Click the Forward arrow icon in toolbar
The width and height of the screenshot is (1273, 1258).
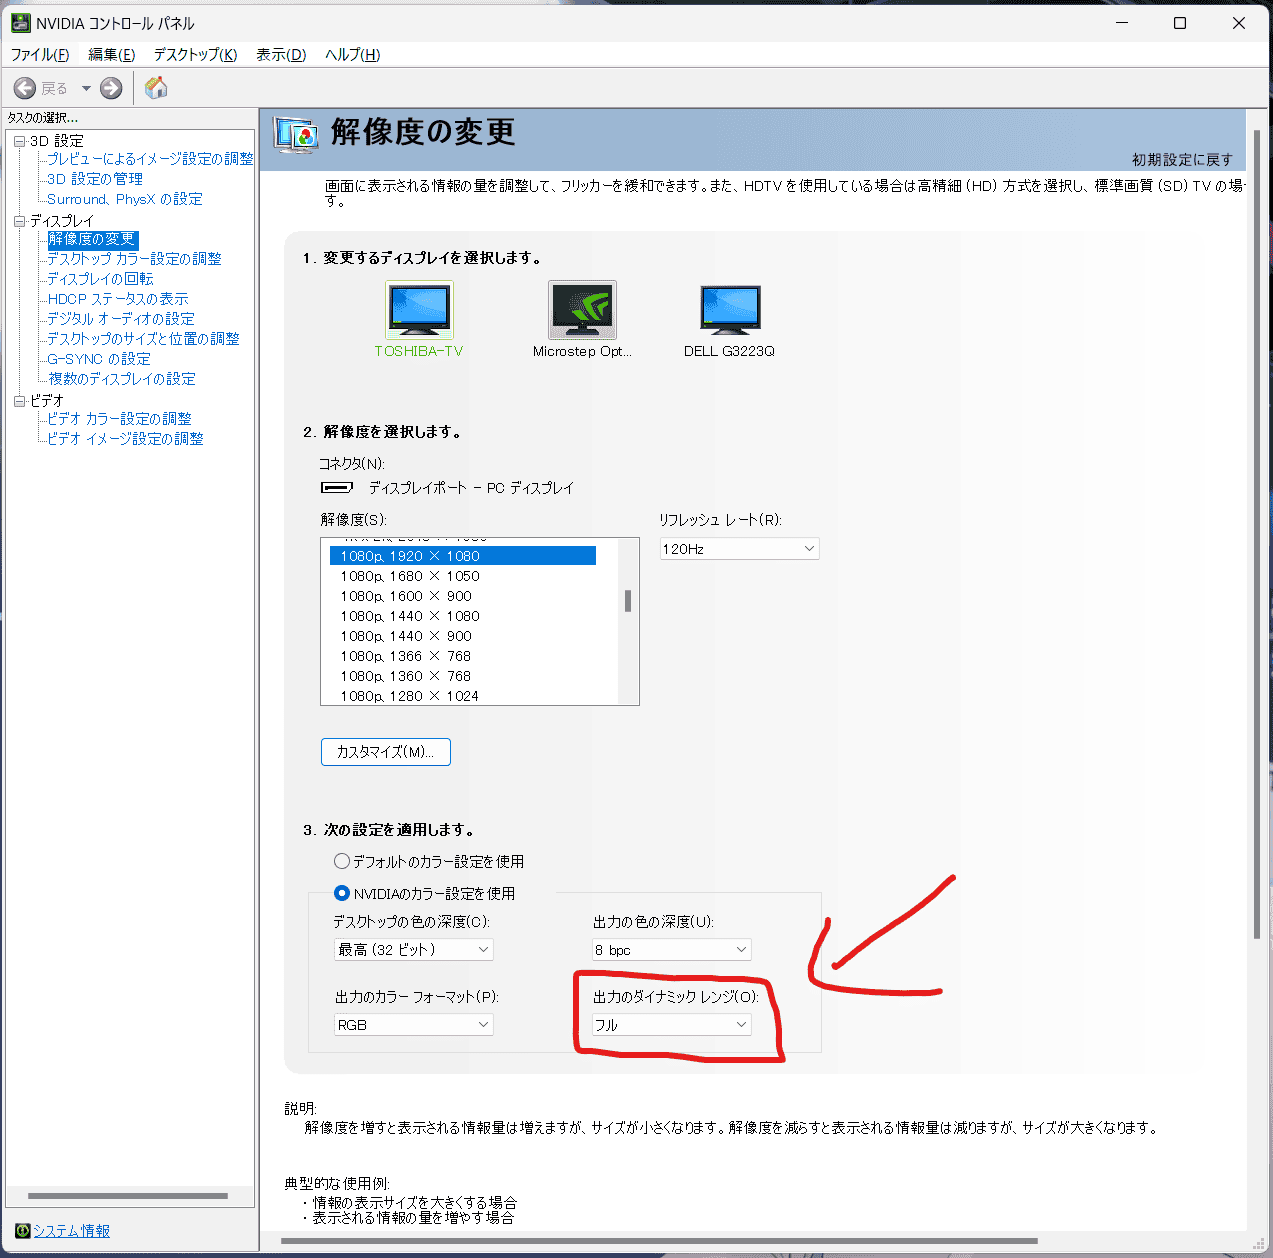click(x=111, y=88)
